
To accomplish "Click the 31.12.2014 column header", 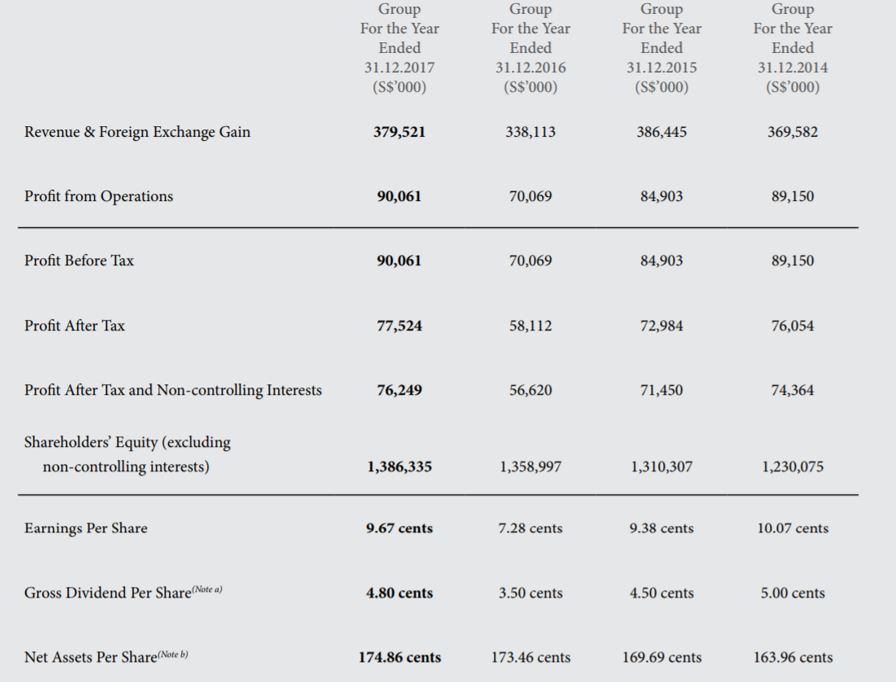I will pyautogui.click(x=792, y=67).
